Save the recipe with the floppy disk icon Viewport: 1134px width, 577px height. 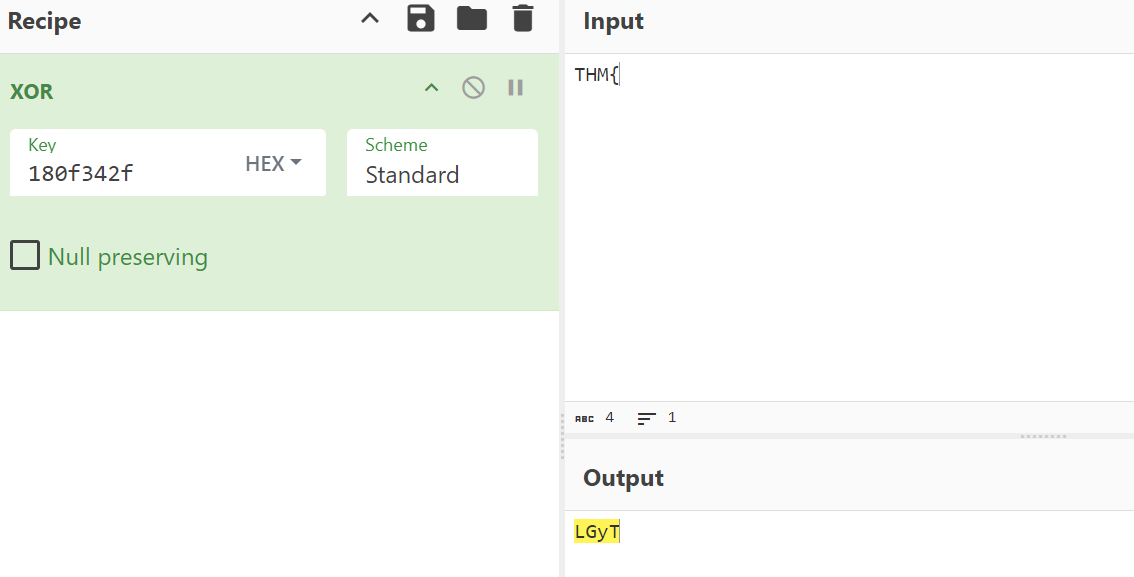pyautogui.click(x=421, y=19)
